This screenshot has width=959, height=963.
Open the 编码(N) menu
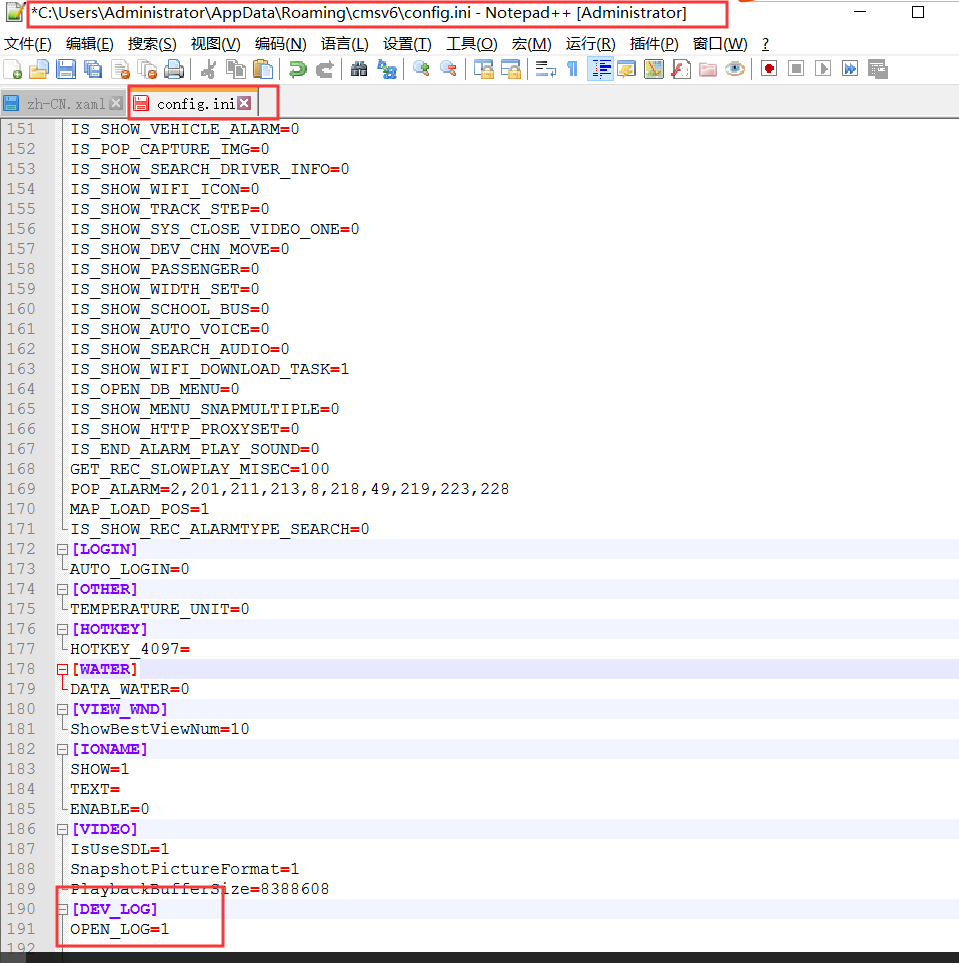[x=281, y=44]
